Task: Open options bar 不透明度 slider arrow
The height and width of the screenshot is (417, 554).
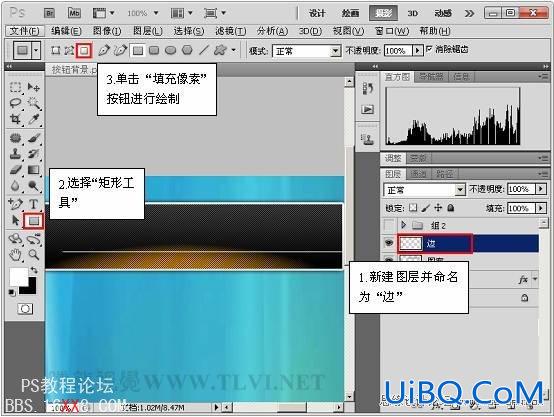Action: pyautogui.click(x=417, y=51)
